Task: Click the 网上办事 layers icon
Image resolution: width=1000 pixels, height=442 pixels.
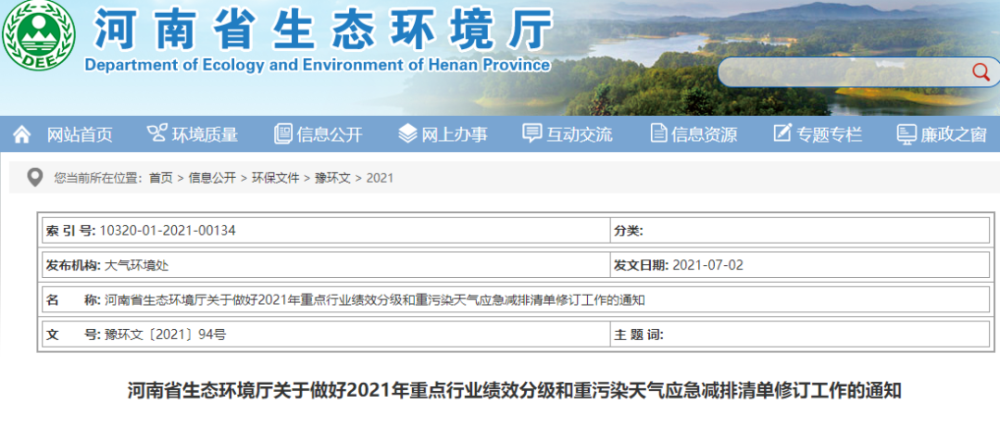Action: pos(407,134)
